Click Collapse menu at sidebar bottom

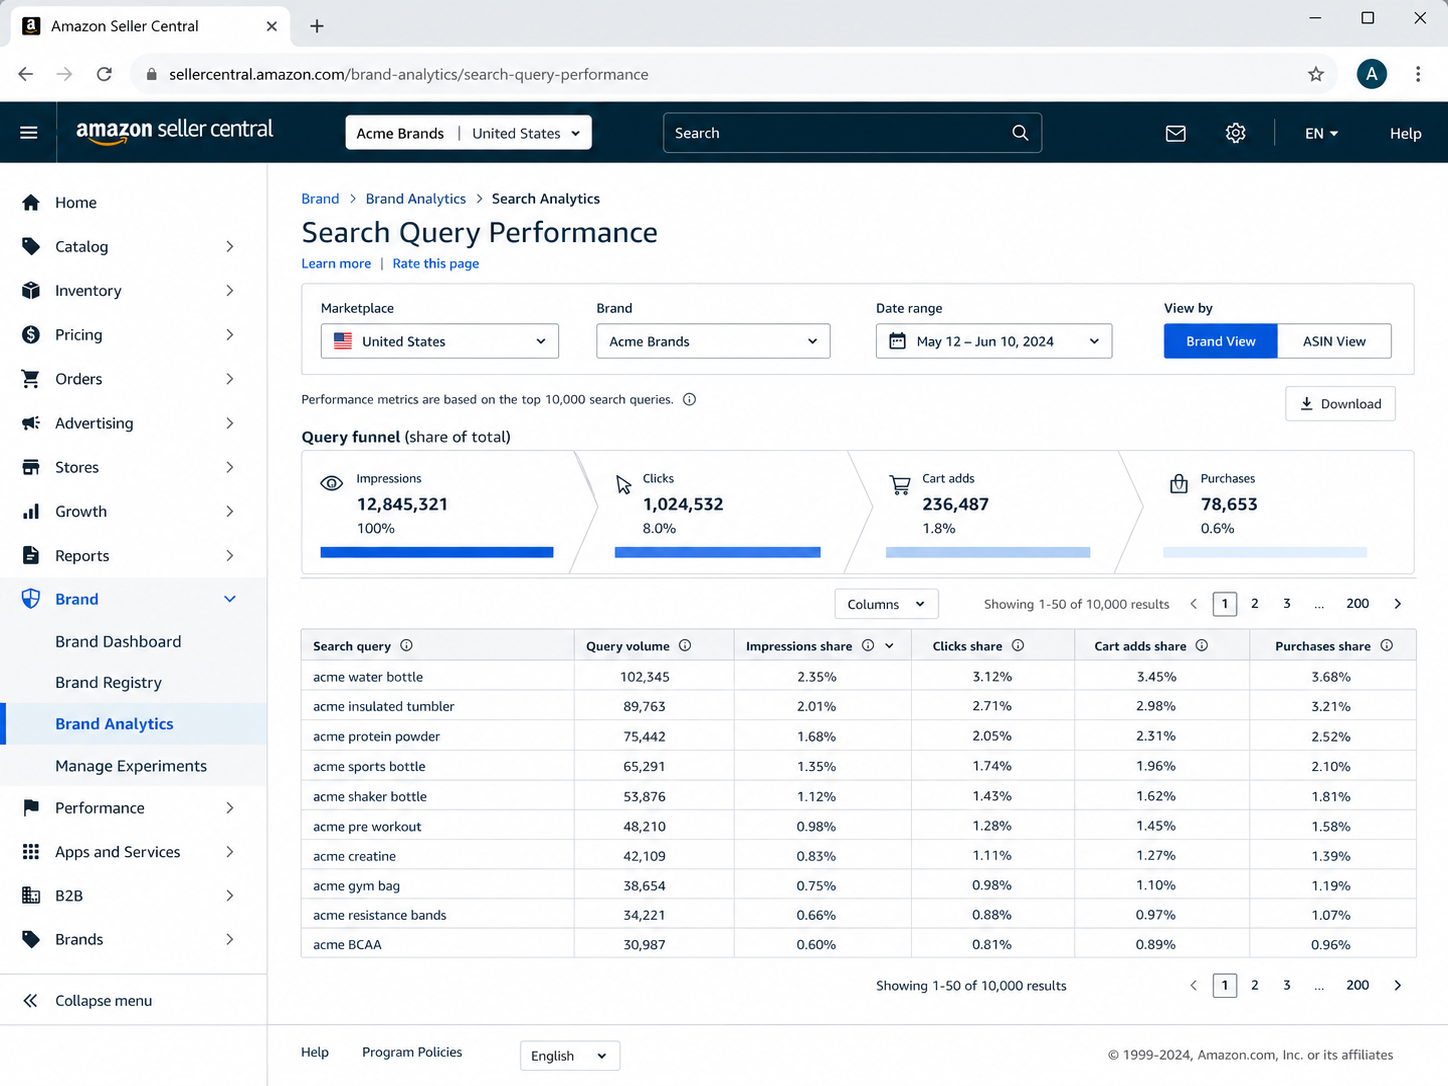(x=88, y=1001)
